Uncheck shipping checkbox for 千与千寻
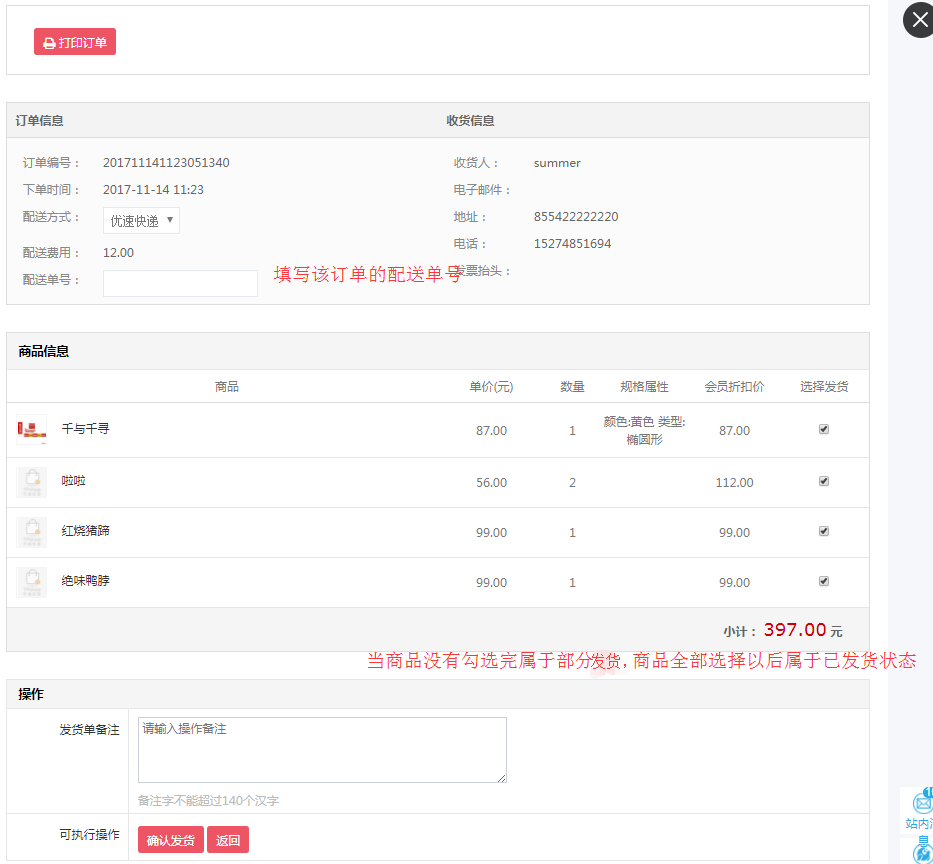933x864 pixels. [824, 429]
